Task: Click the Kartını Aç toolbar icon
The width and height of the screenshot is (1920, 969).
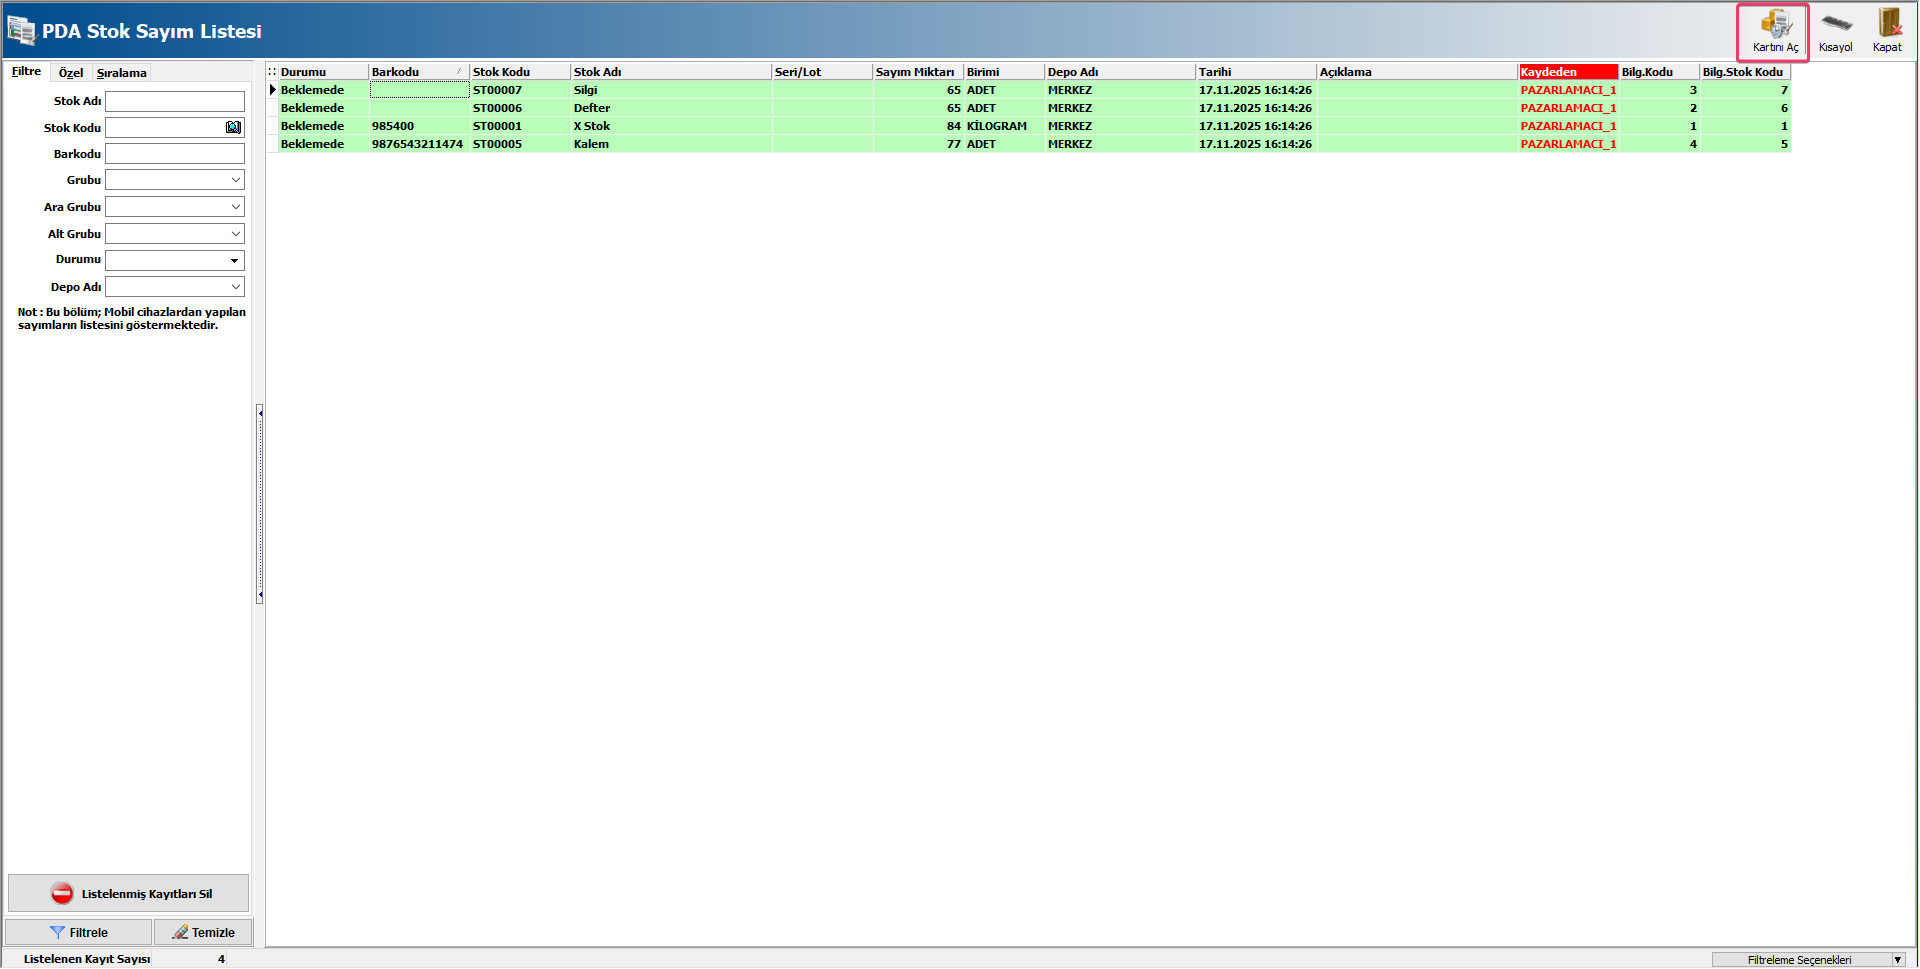Action: (x=1775, y=25)
